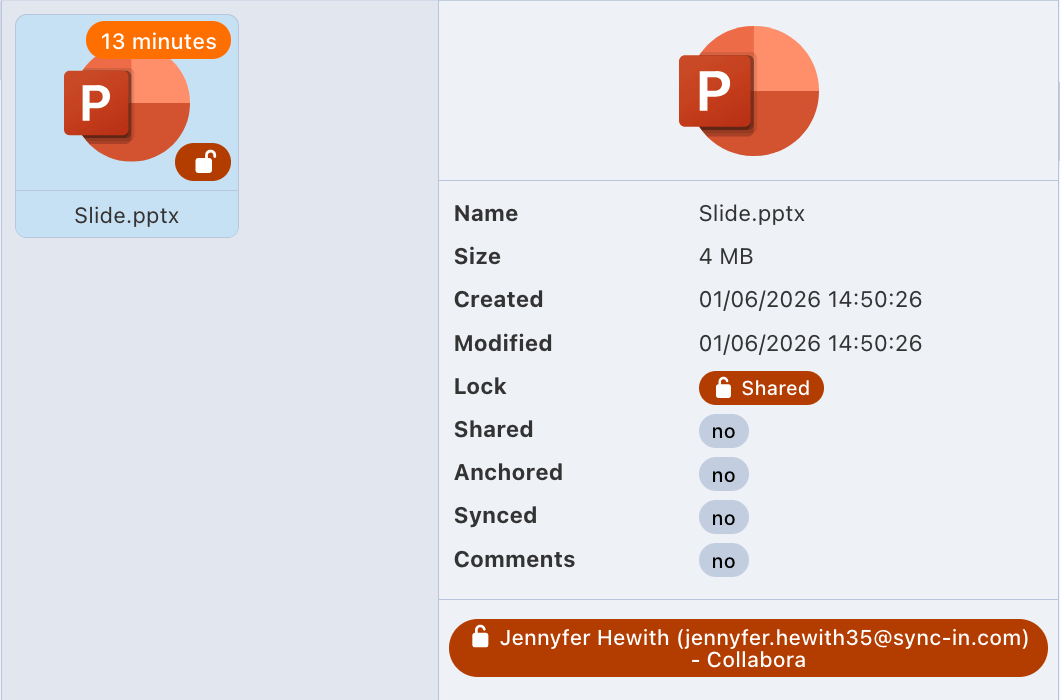Select the Slide.pptx filename under the thumbnail
The image size is (1060, 700).
127,215
